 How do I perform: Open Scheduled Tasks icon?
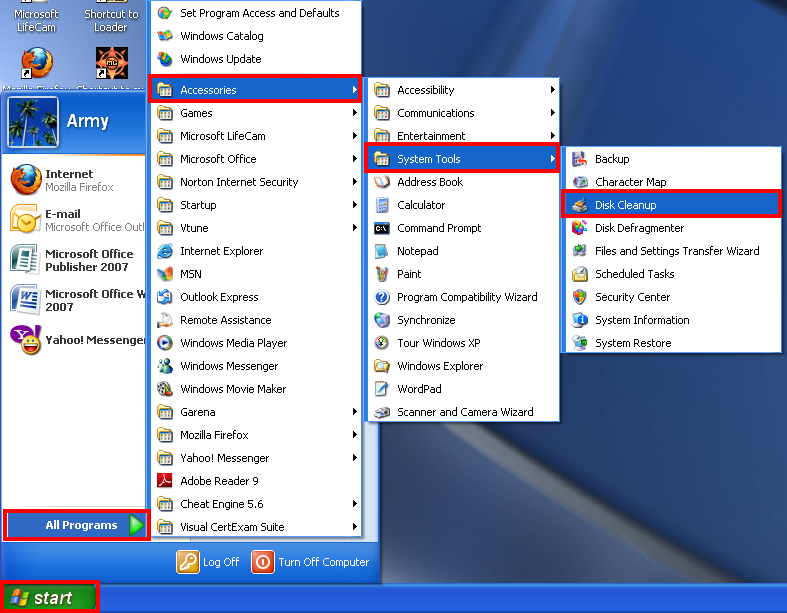[x=580, y=274]
